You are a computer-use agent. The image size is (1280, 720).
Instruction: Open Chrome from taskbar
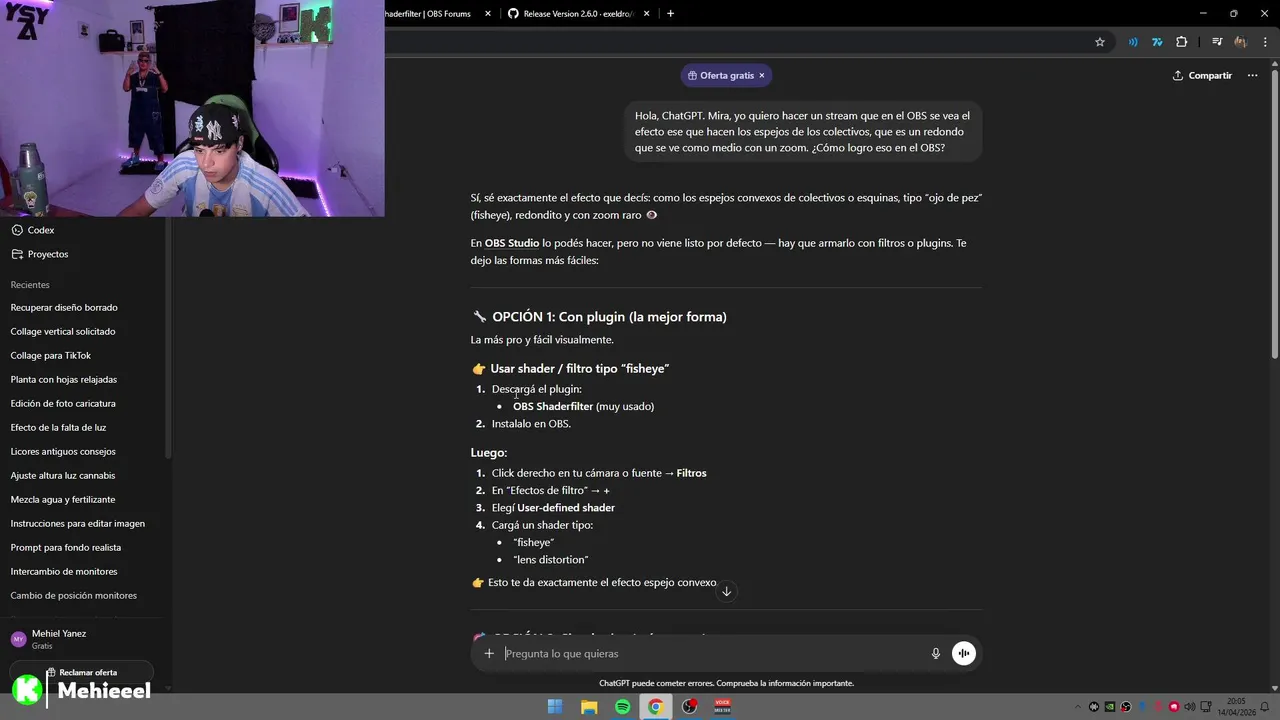[655, 707]
